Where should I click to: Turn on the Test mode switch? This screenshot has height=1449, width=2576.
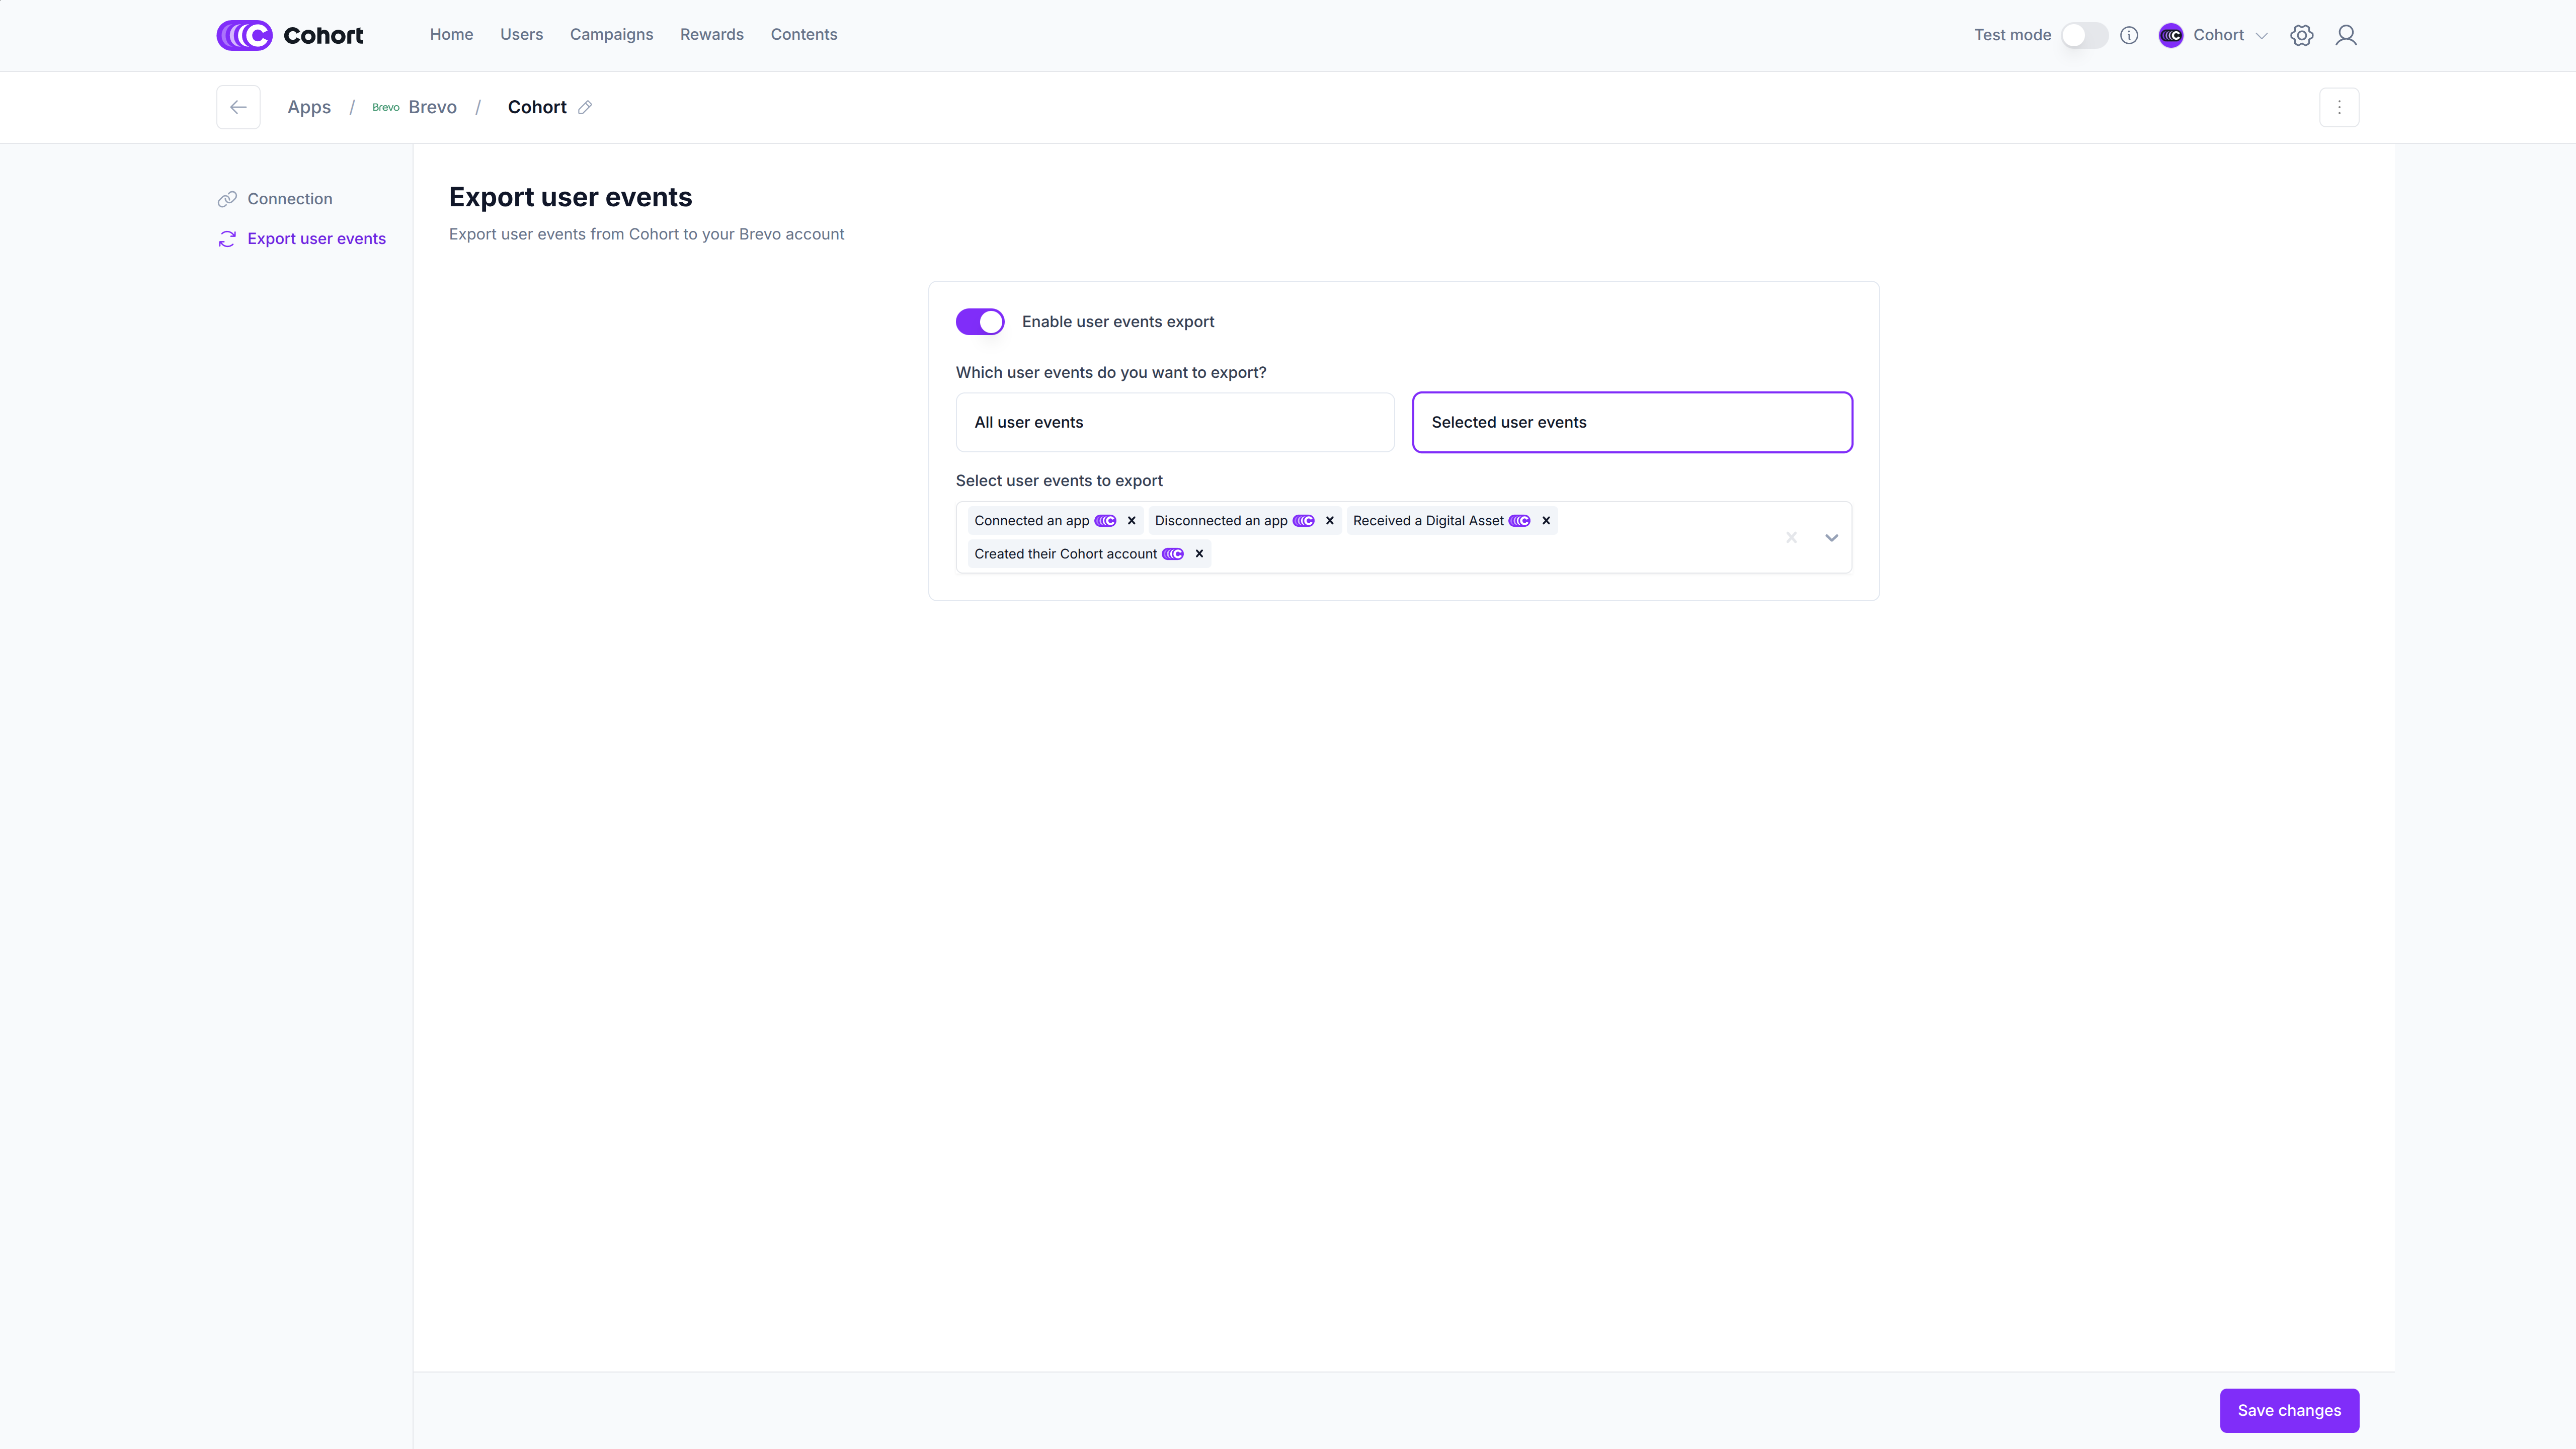pos(2084,35)
